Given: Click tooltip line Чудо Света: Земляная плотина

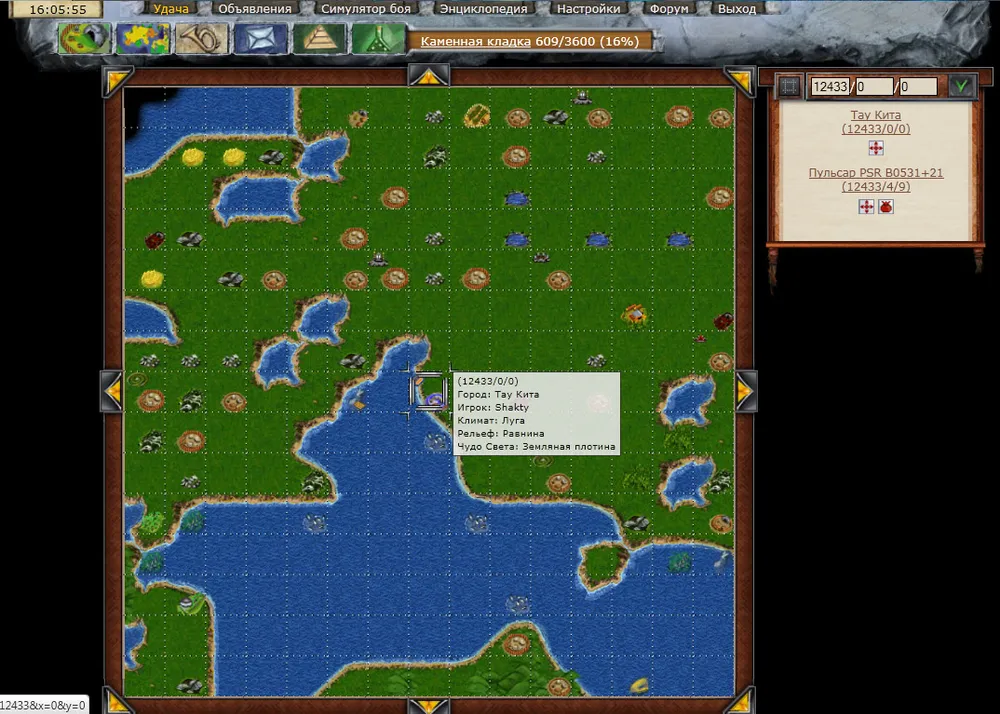Looking at the screenshot, I should 536,447.
